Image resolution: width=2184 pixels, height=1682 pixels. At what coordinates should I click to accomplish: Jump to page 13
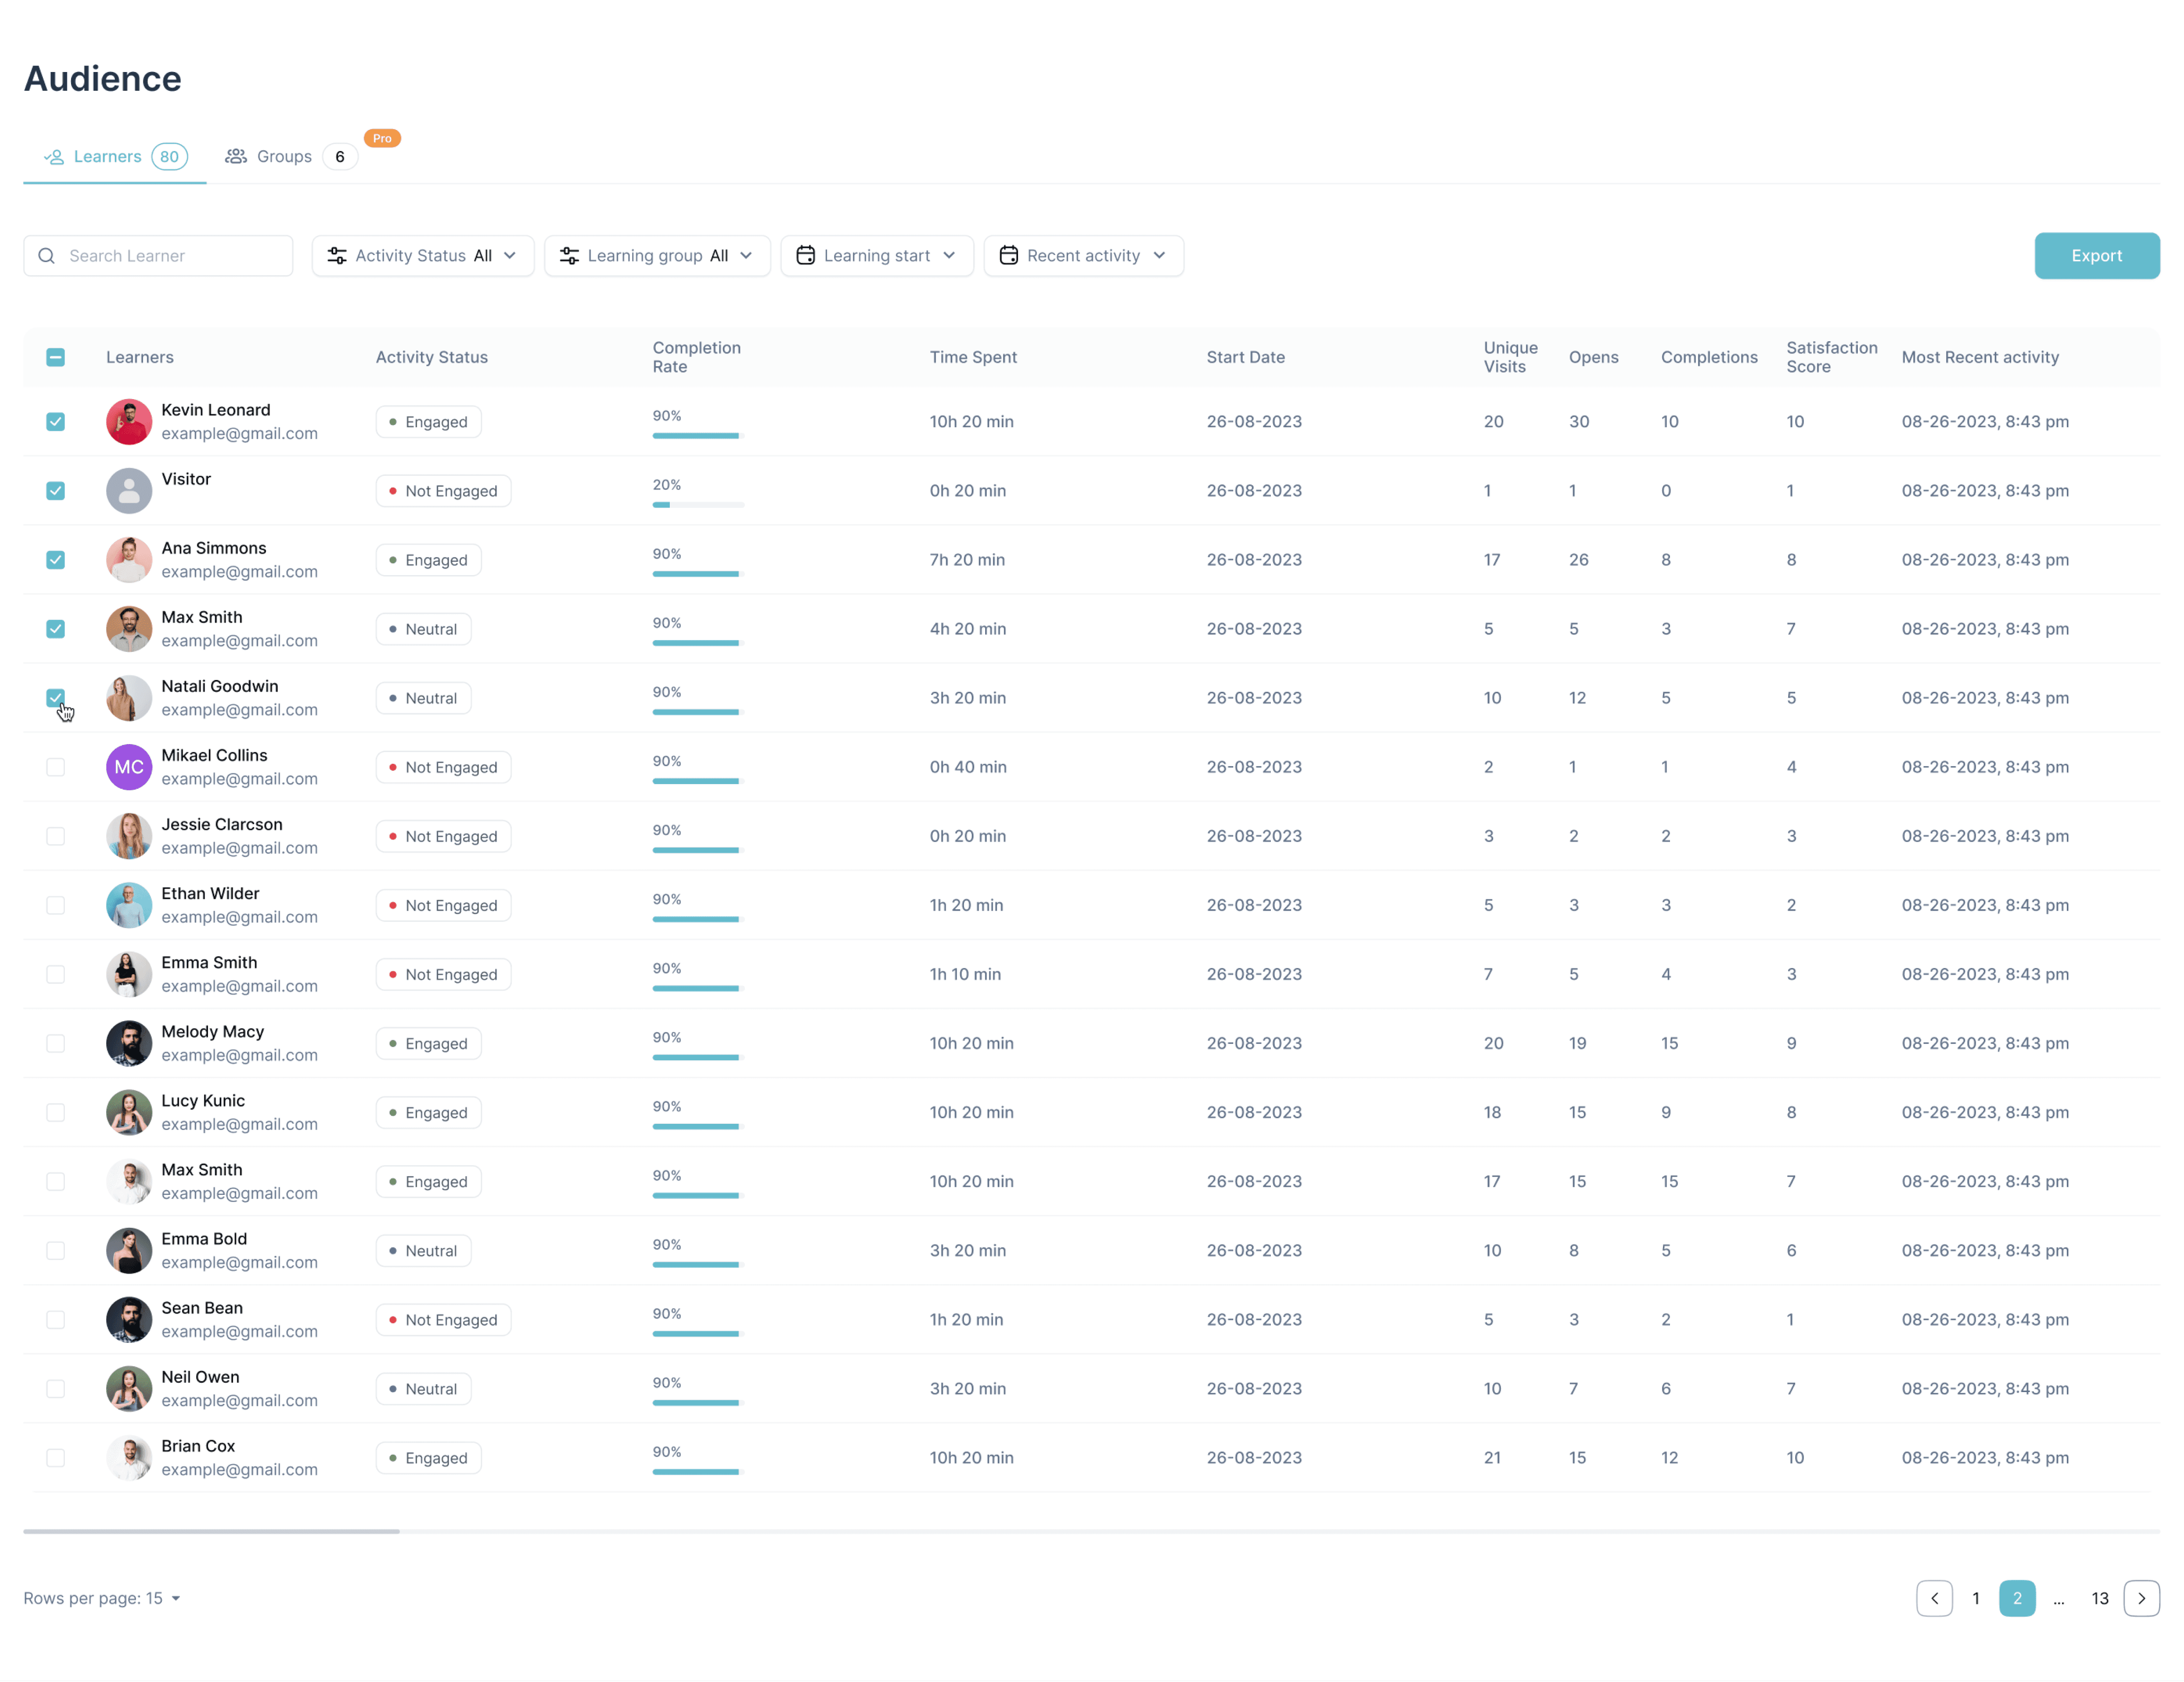pos(2099,1598)
